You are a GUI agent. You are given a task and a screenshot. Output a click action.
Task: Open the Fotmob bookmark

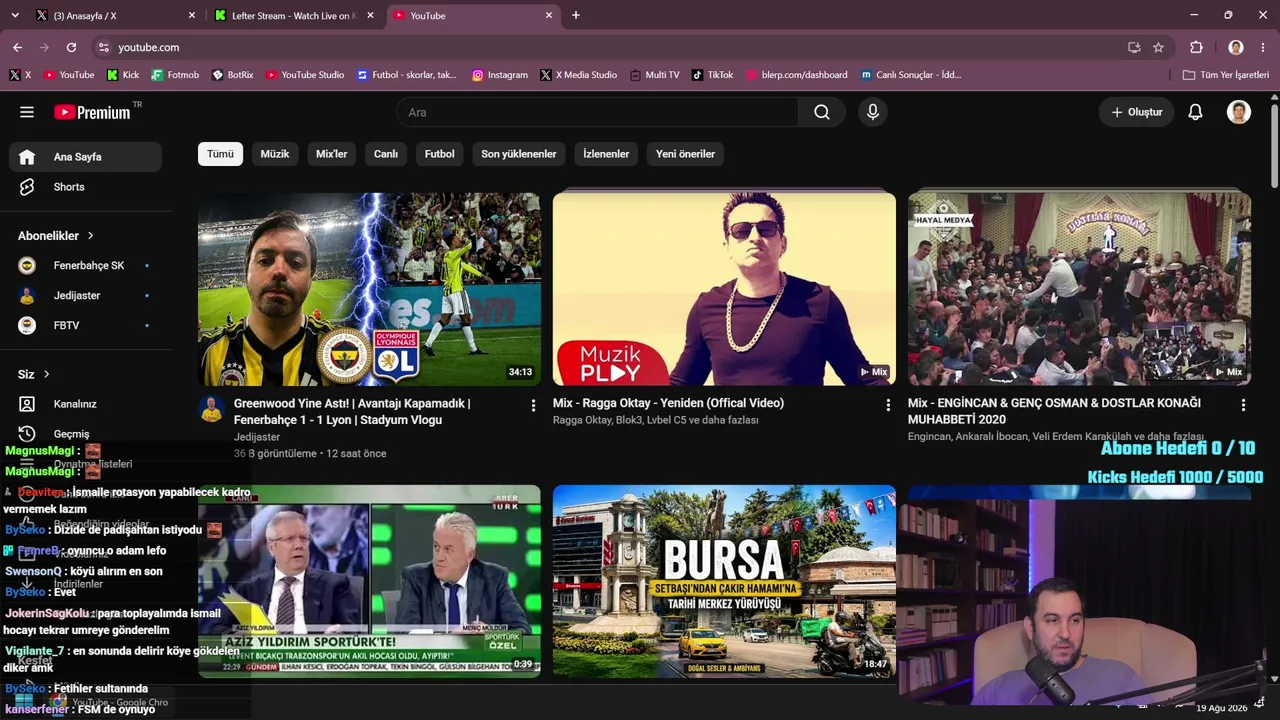tap(175, 75)
